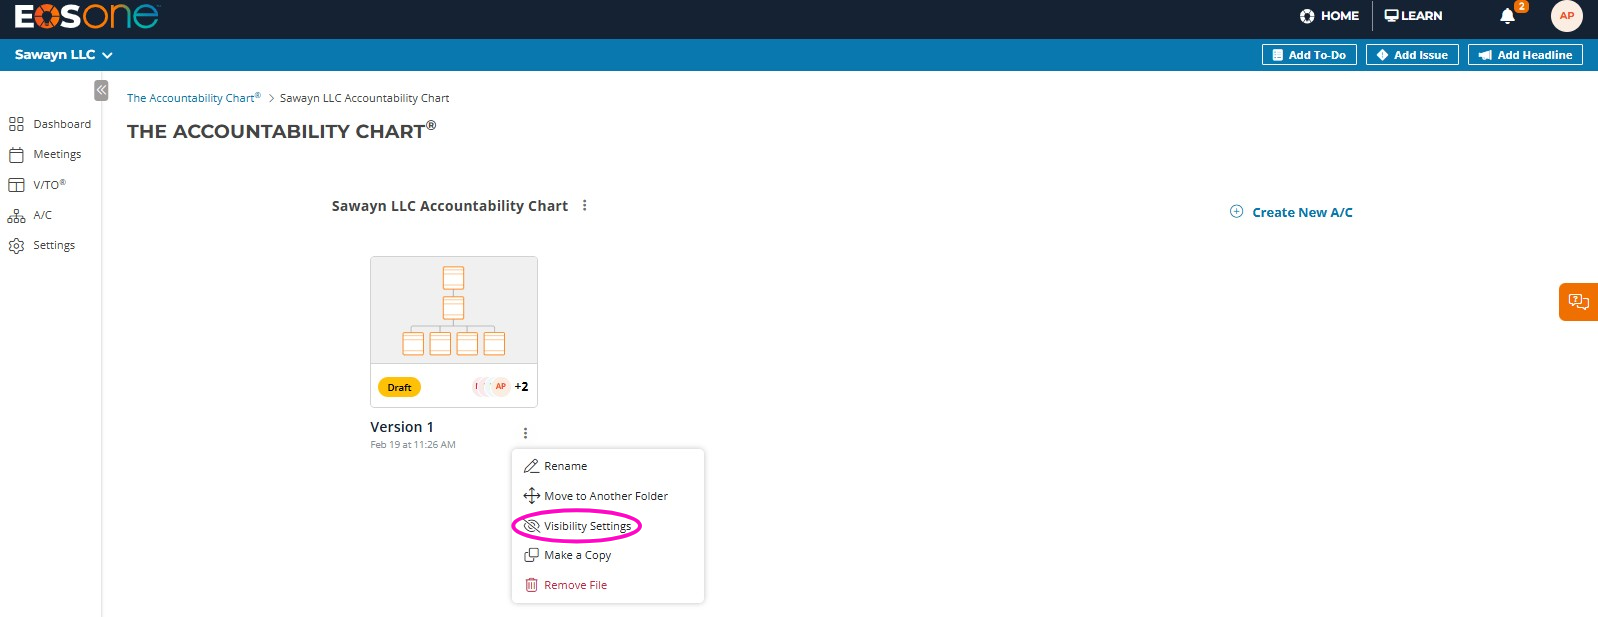Click the Draft status badge
Image resolution: width=1598 pixels, height=617 pixels.
point(399,387)
